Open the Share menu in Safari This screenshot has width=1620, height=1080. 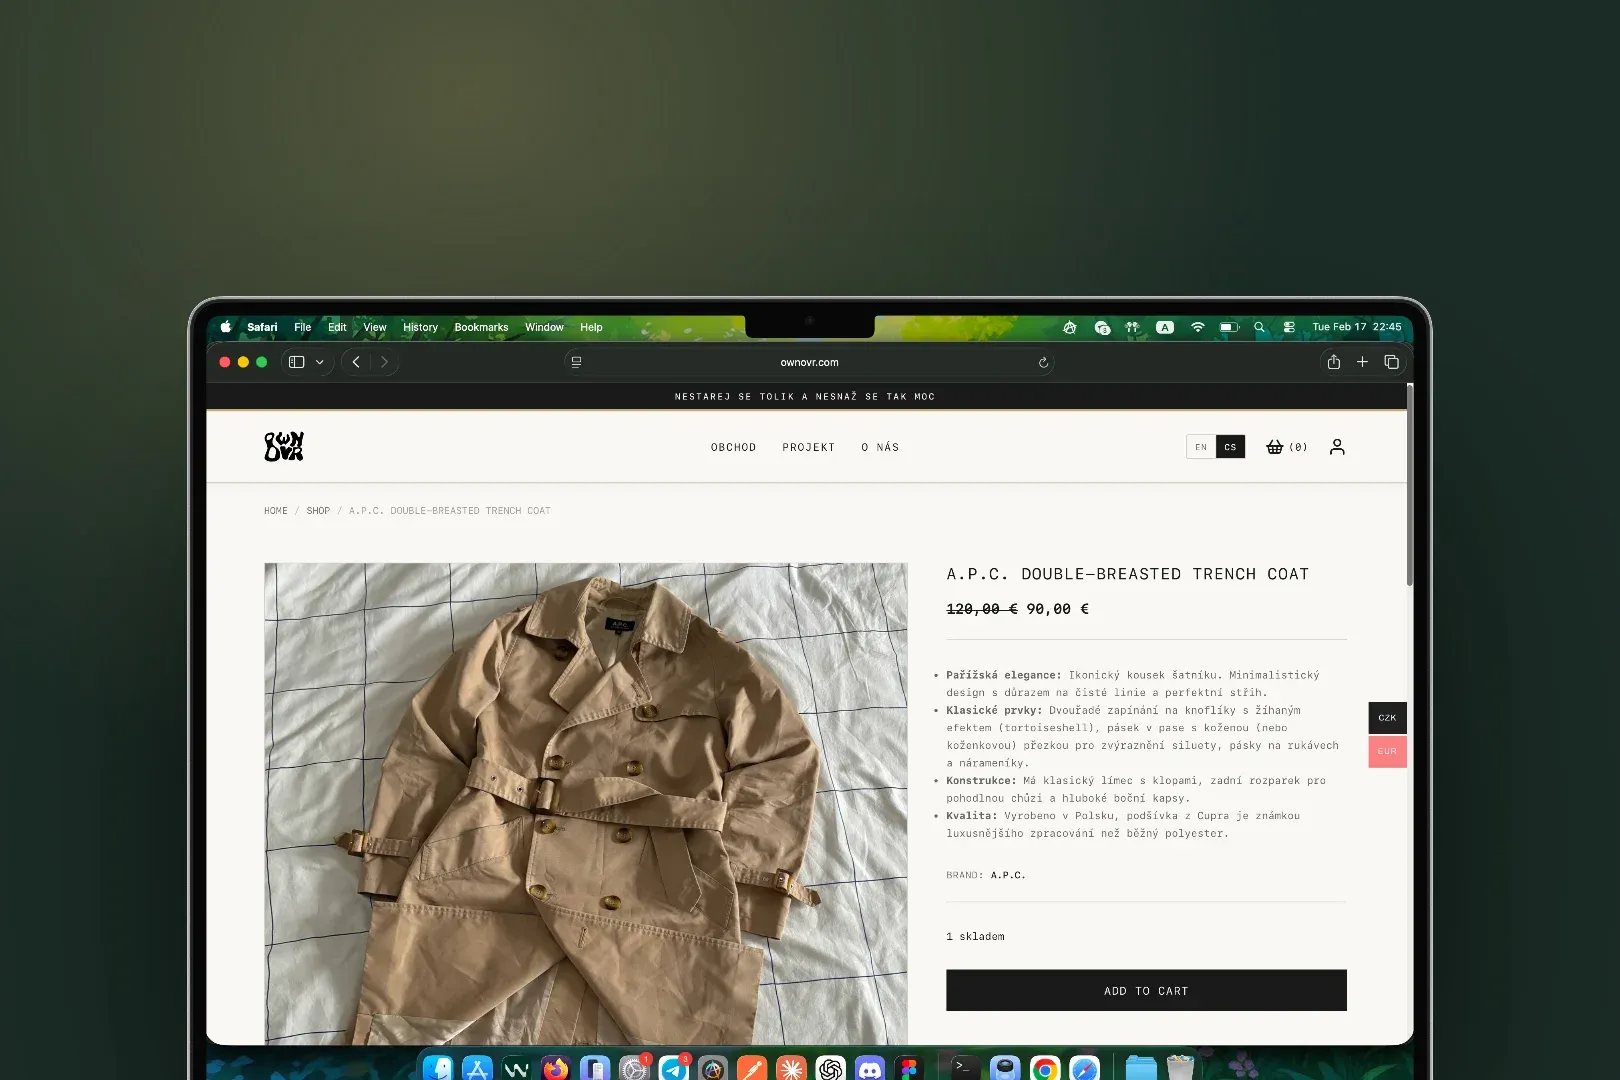pos(1333,362)
